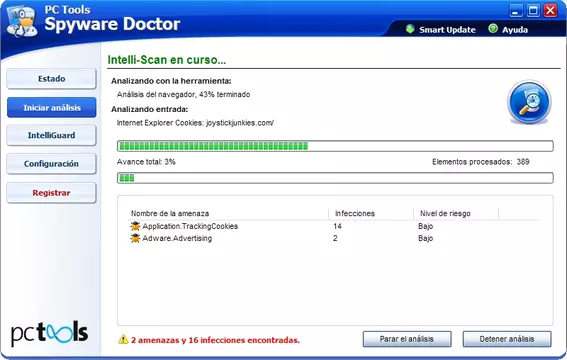
Task: Click the 'Avance total: 3%' label
Action: (x=146, y=162)
